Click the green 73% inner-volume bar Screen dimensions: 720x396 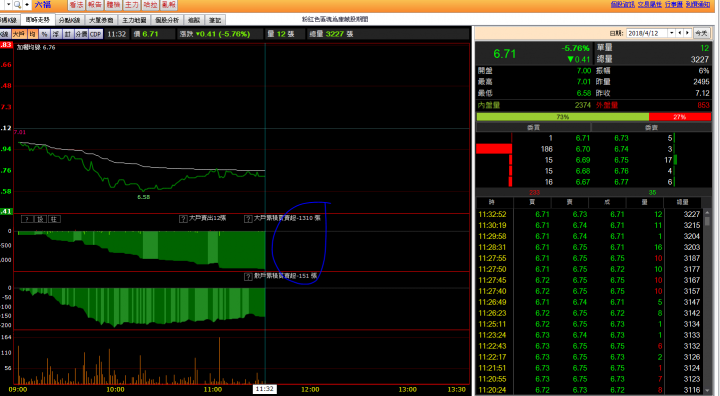click(x=562, y=117)
